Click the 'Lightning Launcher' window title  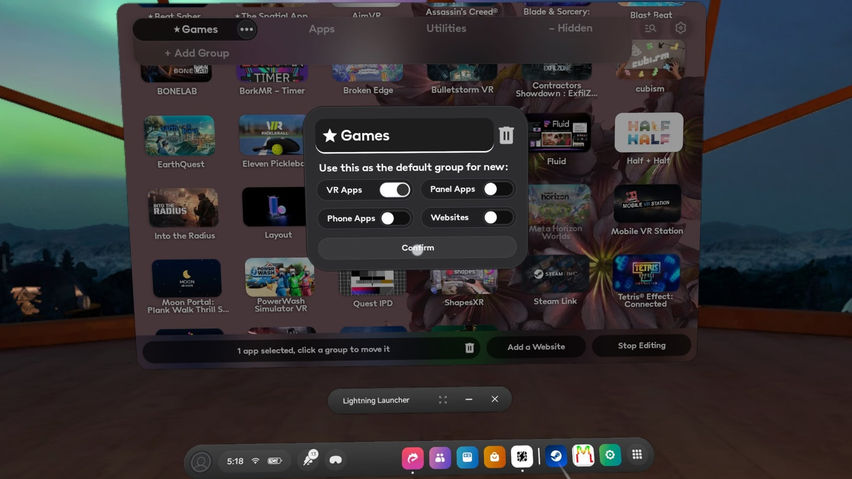point(375,400)
